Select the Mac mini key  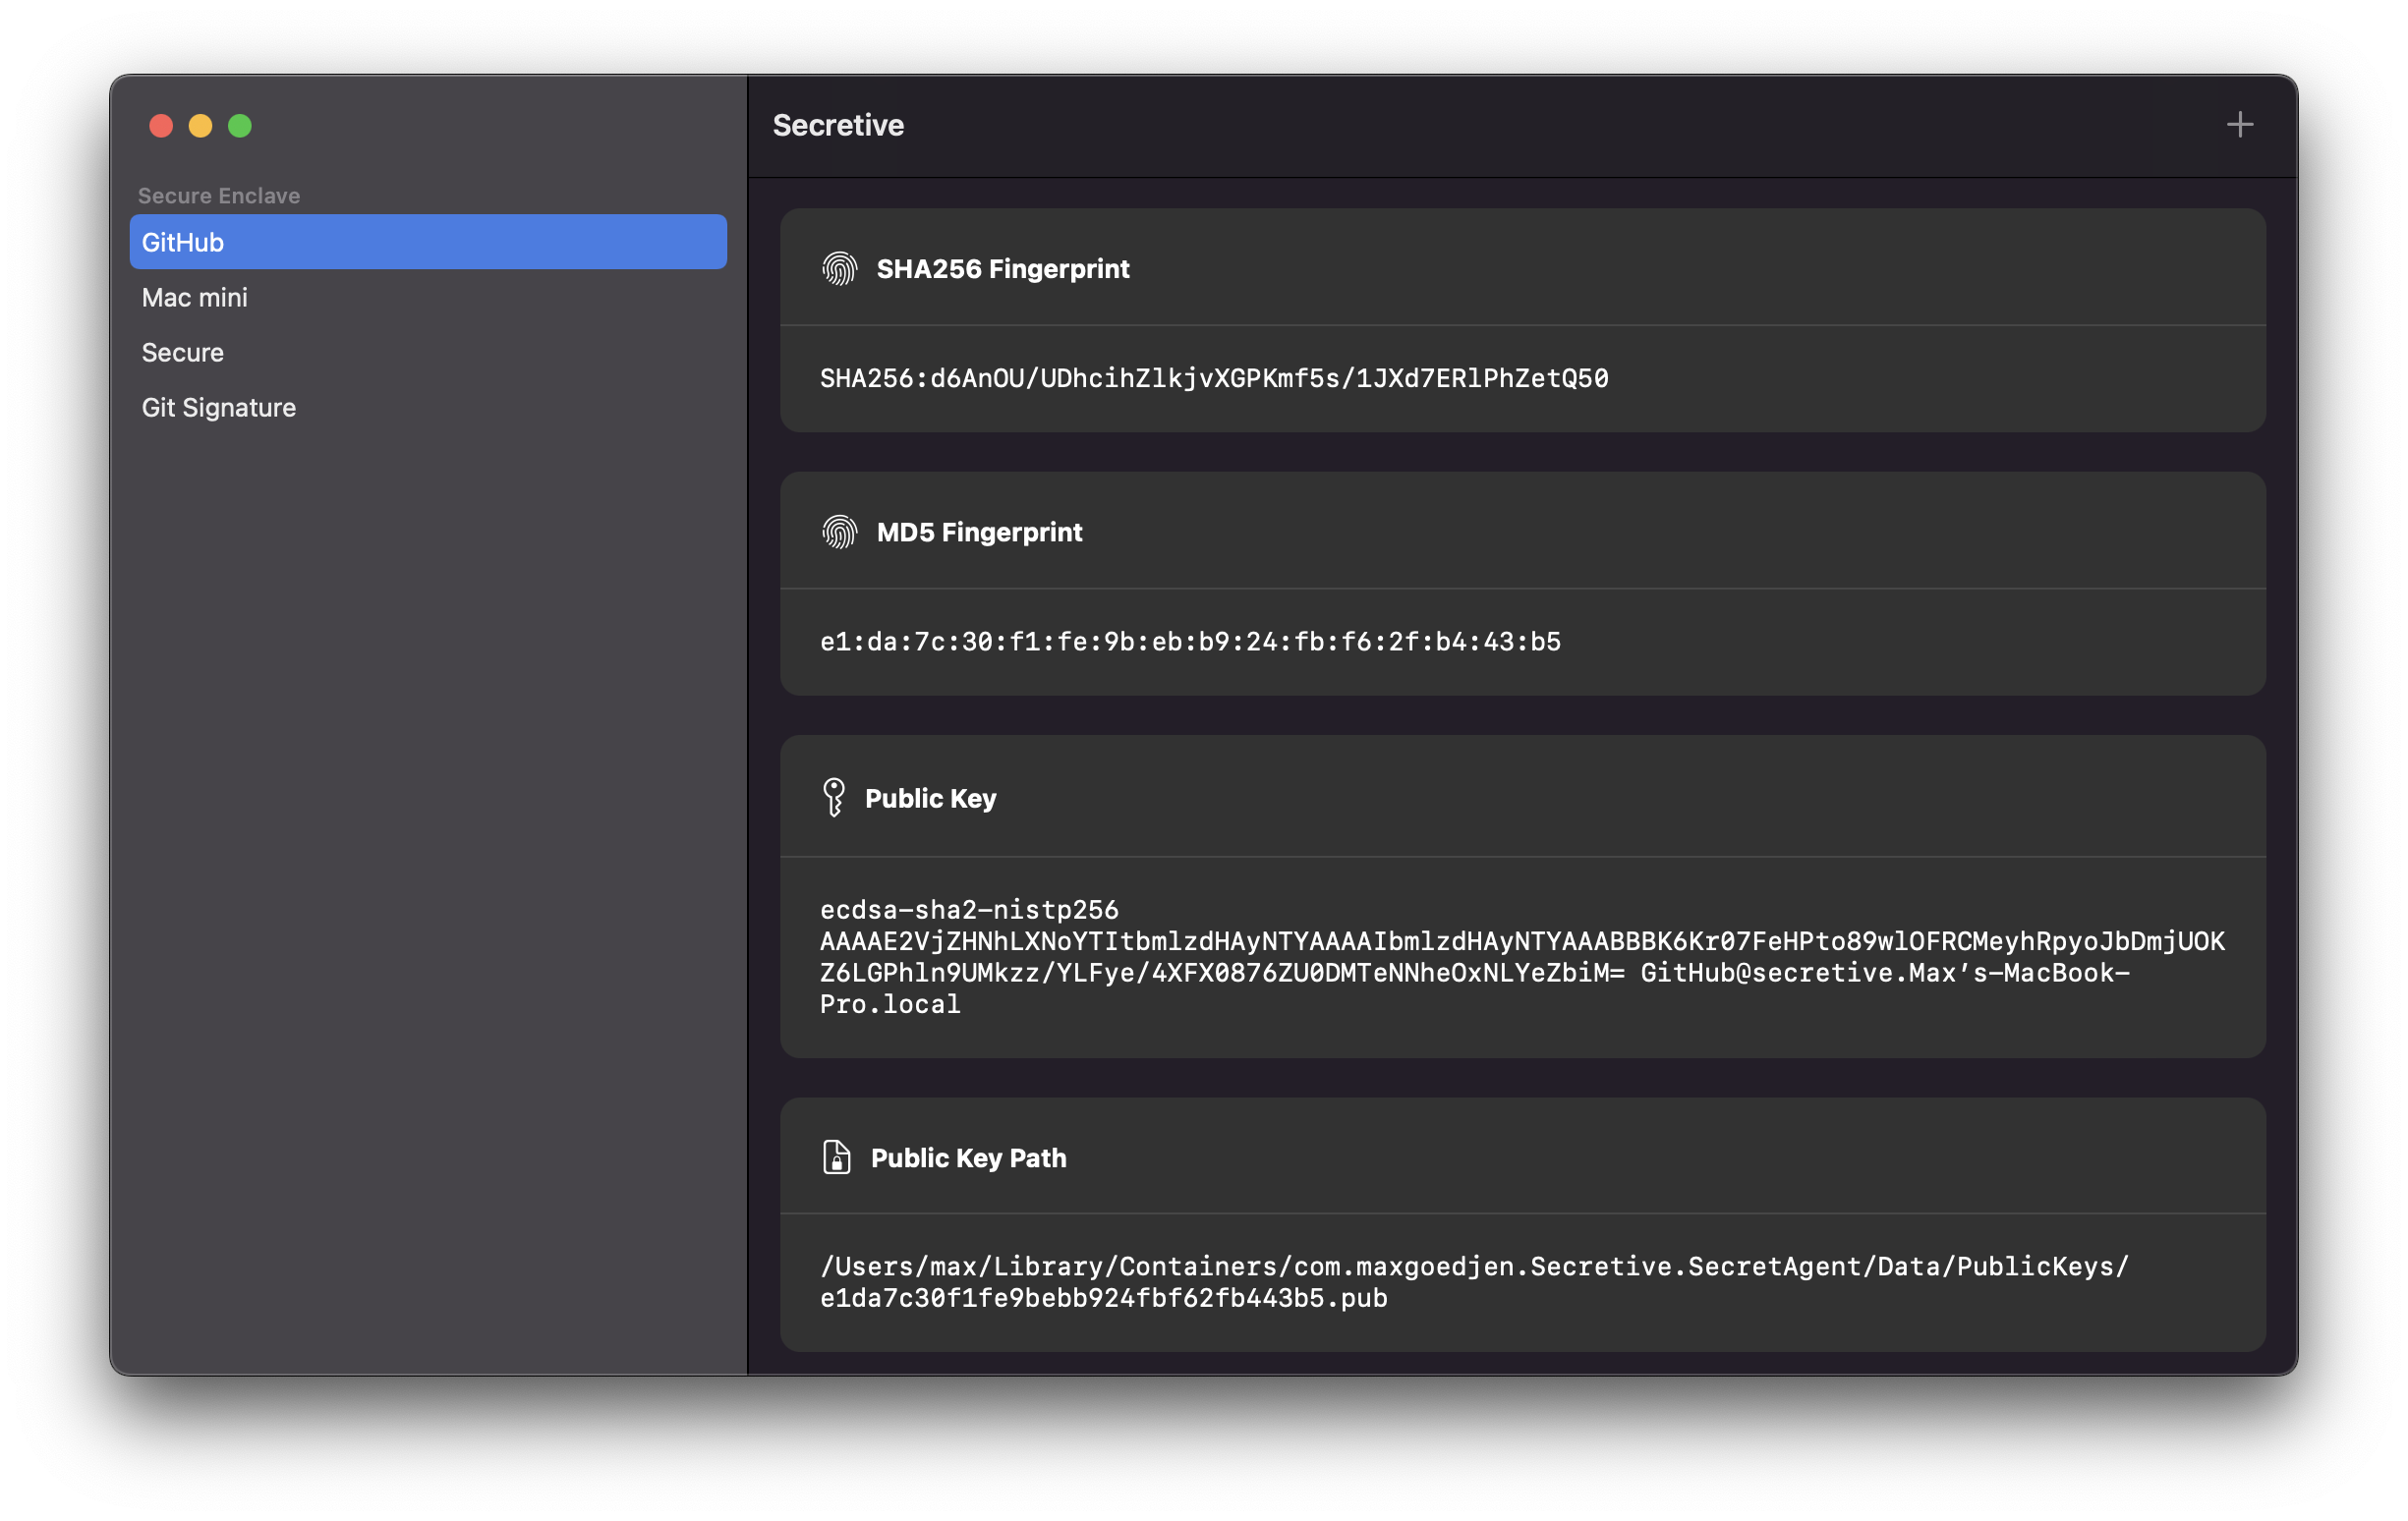pyautogui.click(x=194, y=297)
